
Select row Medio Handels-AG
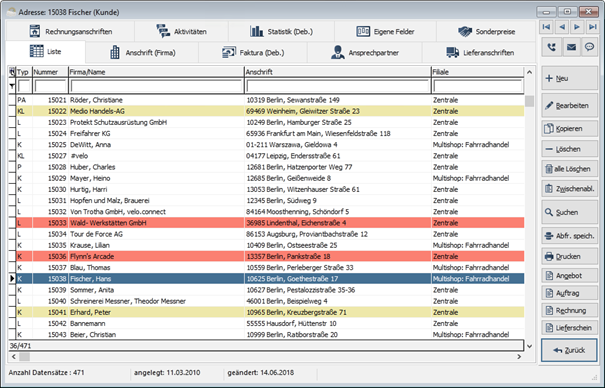coord(270,111)
